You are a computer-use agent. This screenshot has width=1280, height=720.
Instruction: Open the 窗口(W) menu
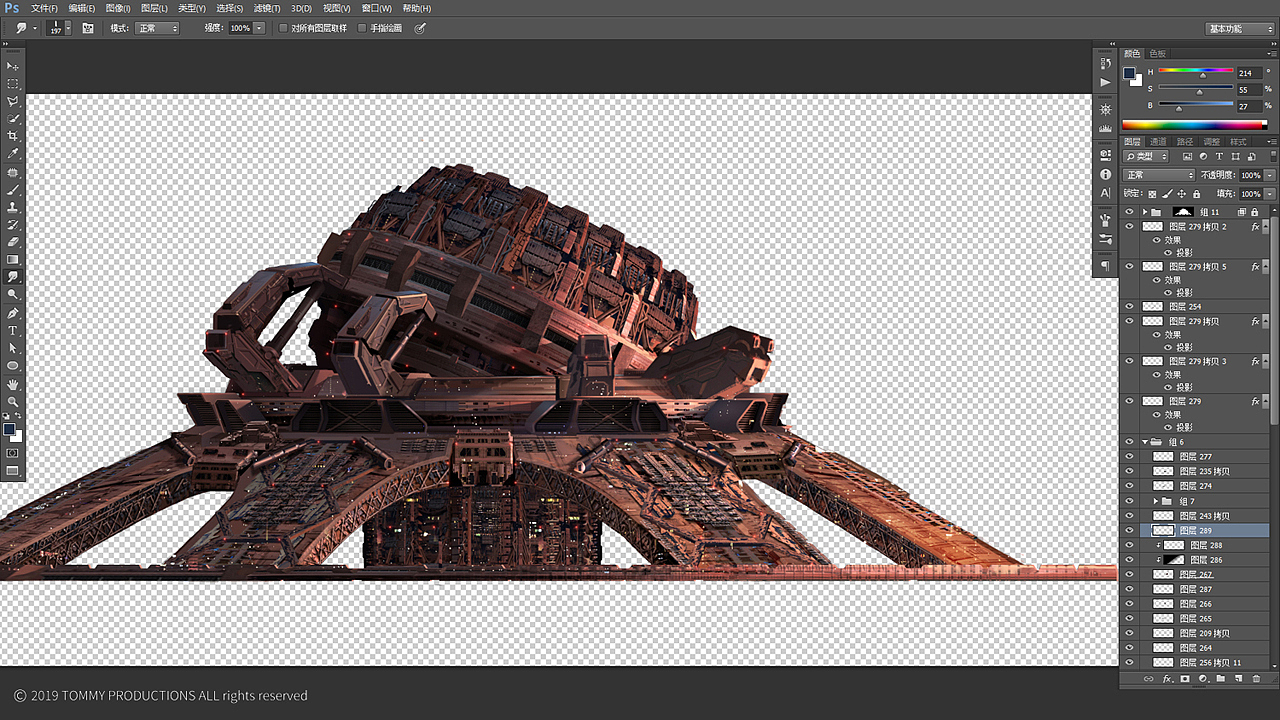(x=377, y=8)
